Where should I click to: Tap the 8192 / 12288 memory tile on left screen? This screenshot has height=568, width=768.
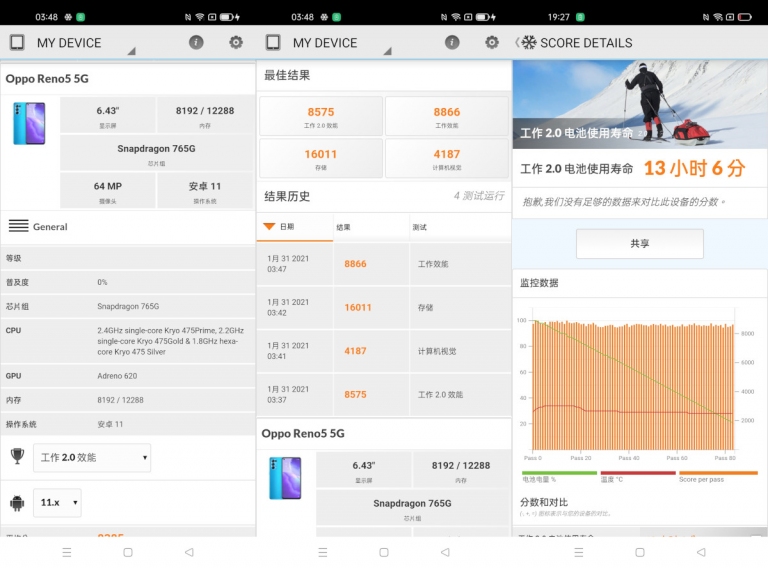click(205, 115)
